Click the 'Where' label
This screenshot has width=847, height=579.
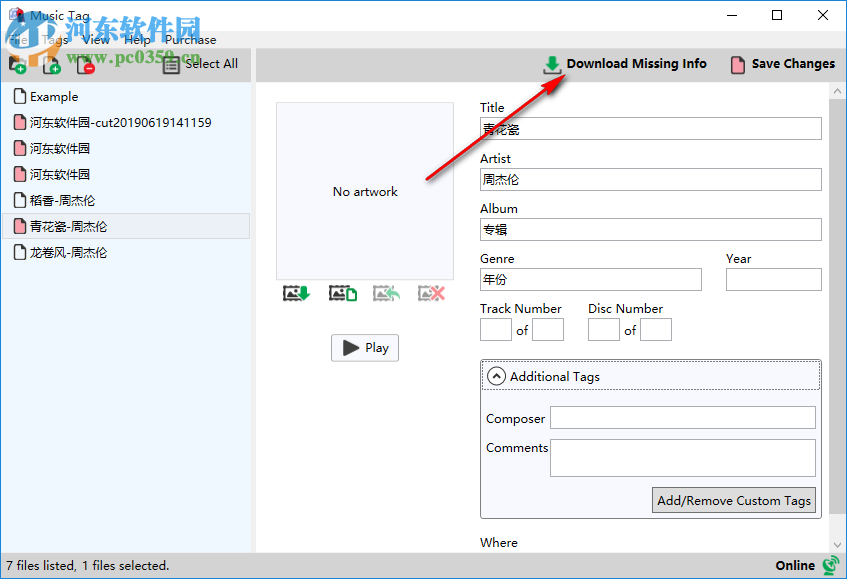(499, 543)
